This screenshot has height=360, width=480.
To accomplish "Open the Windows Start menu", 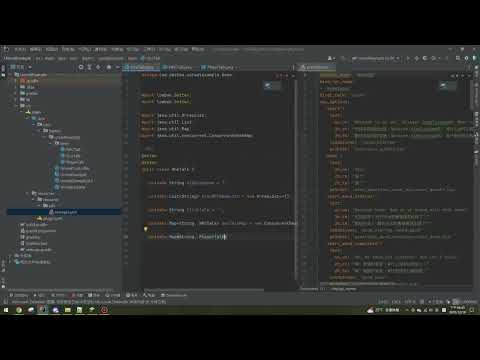I will coord(6,310).
